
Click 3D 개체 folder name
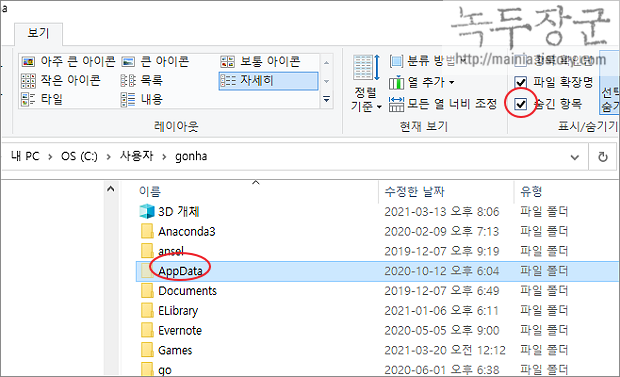pos(179,212)
